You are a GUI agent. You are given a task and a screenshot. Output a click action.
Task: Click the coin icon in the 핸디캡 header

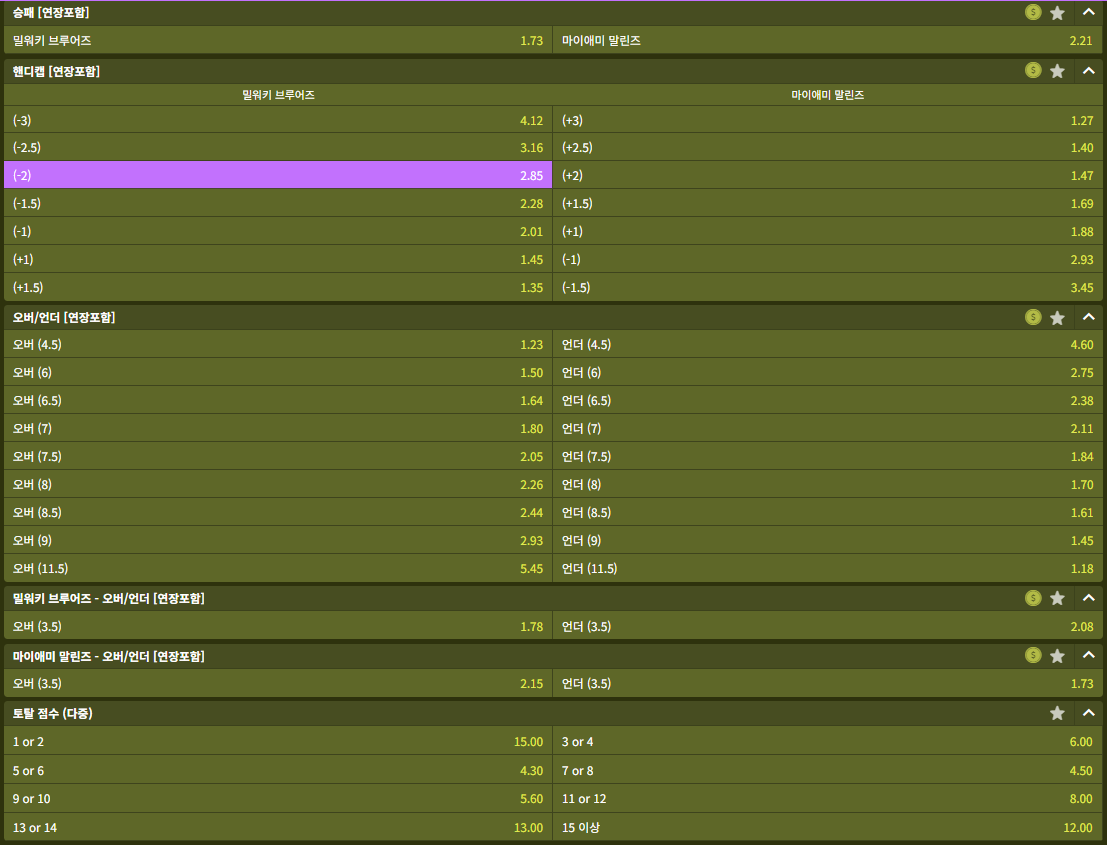[1033, 70]
